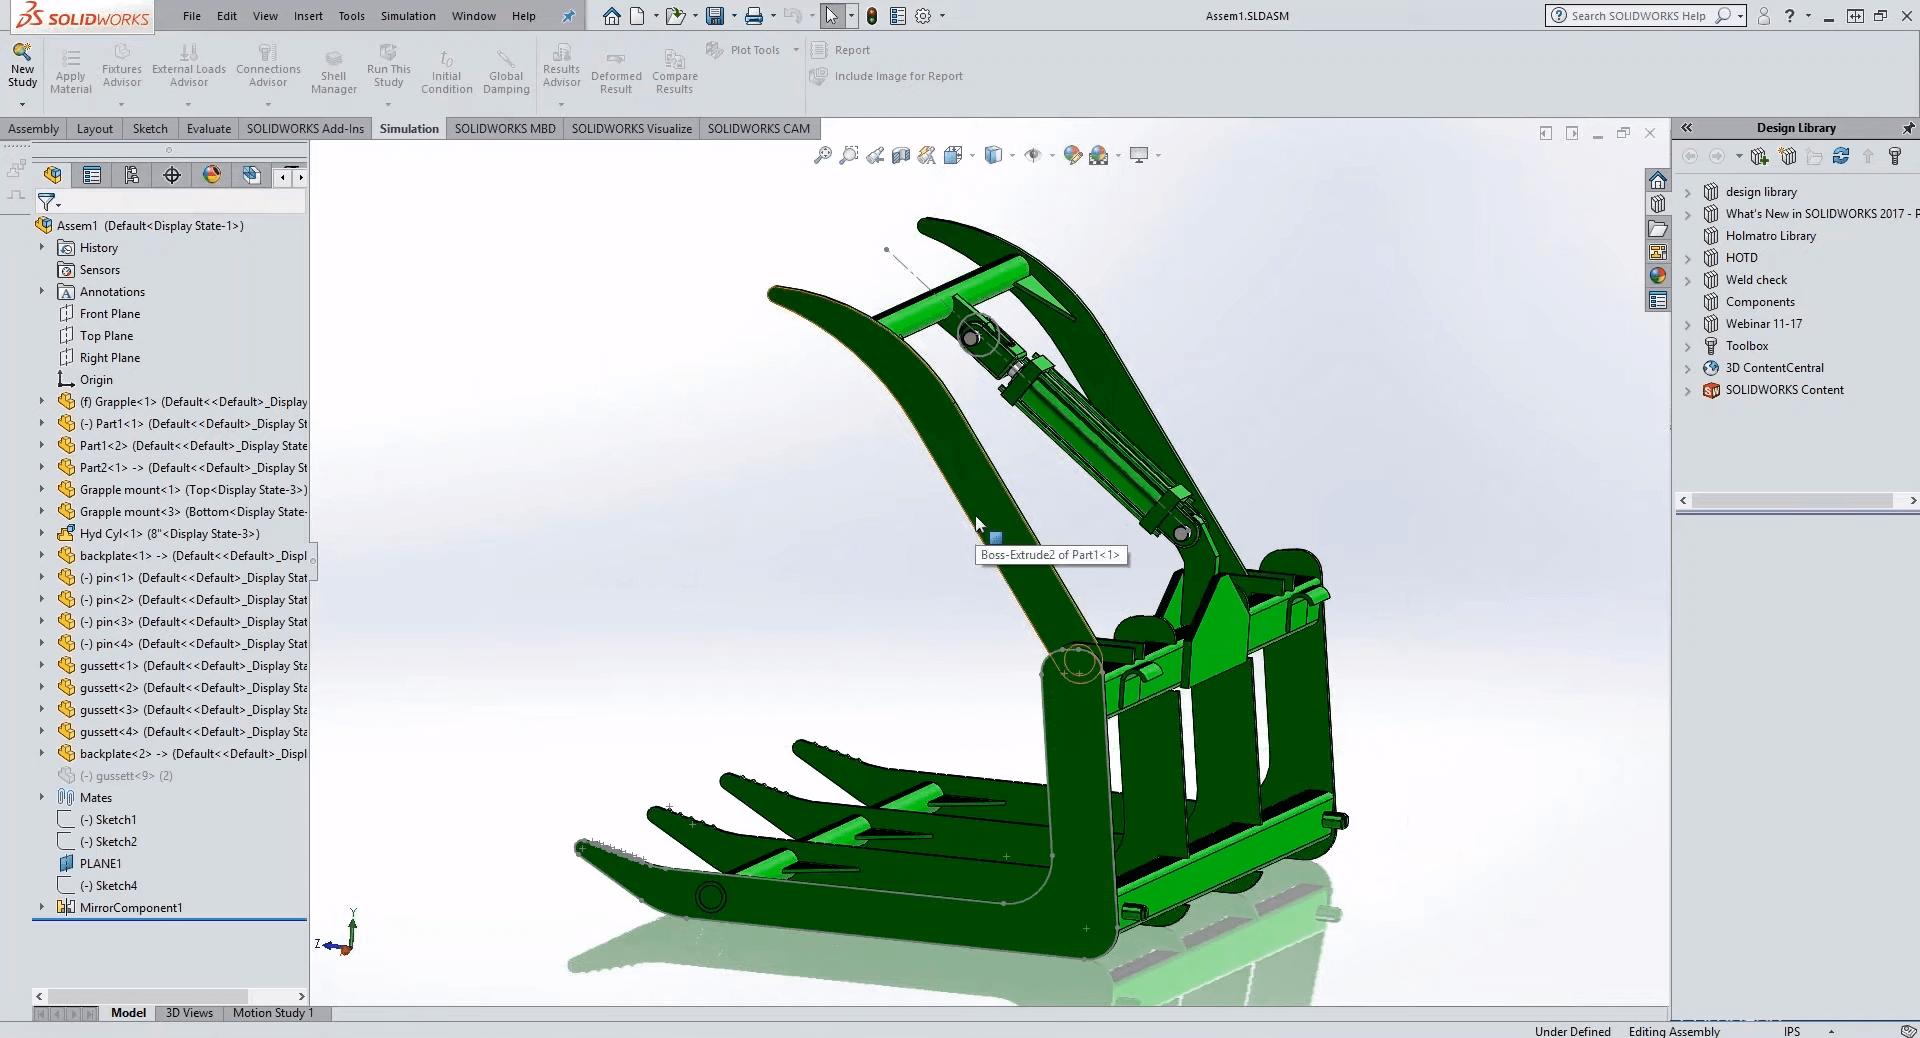Select the Compare Results tool

[x=674, y=68]
